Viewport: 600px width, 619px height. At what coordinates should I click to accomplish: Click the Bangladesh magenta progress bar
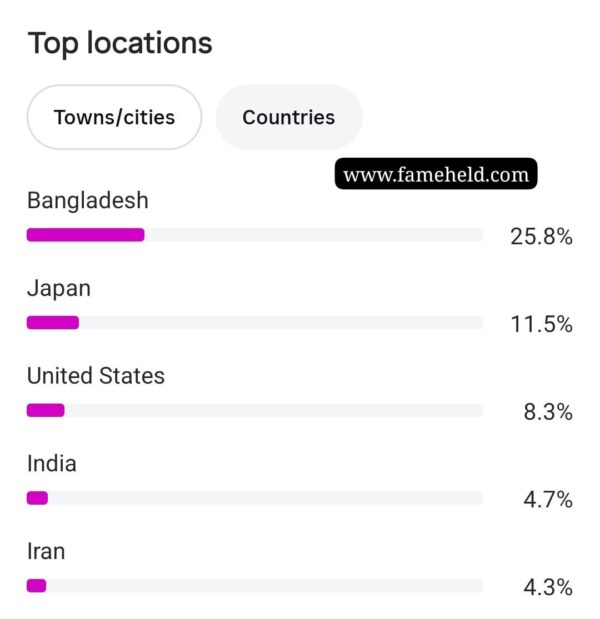coord(86,235)
